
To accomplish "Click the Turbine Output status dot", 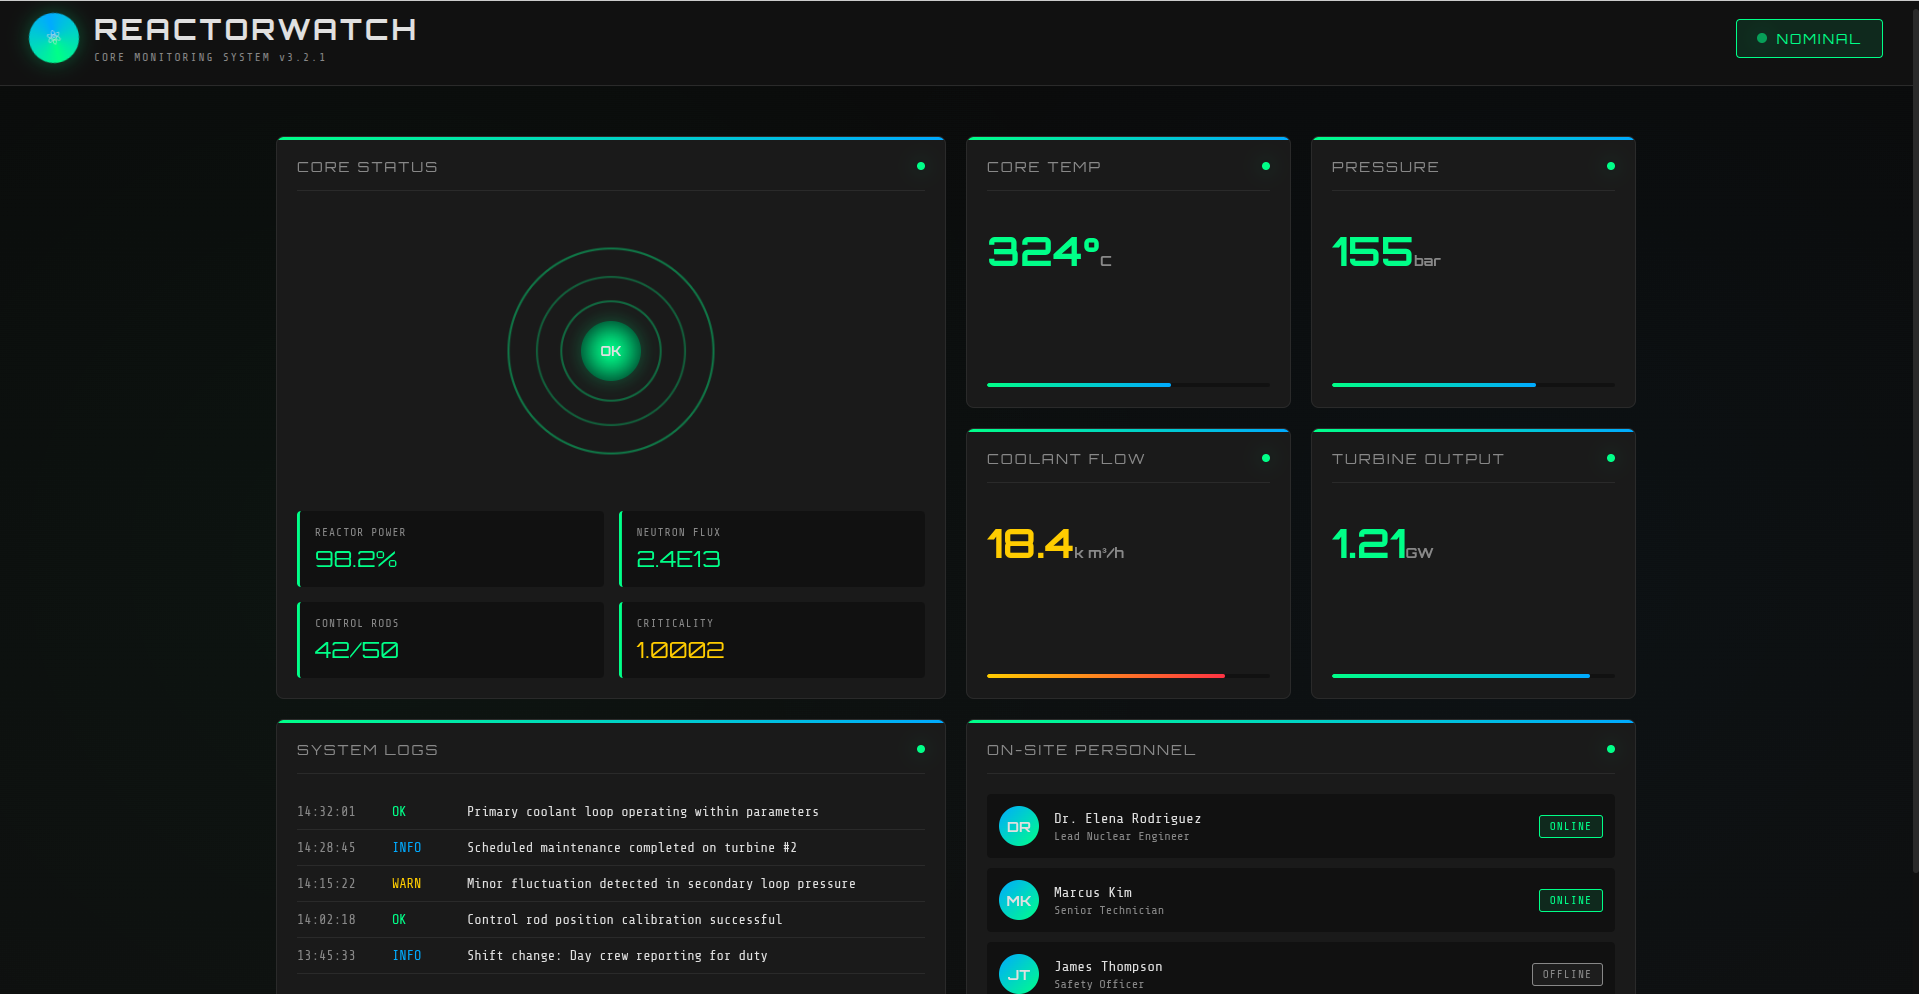I will click(1611, 458).
